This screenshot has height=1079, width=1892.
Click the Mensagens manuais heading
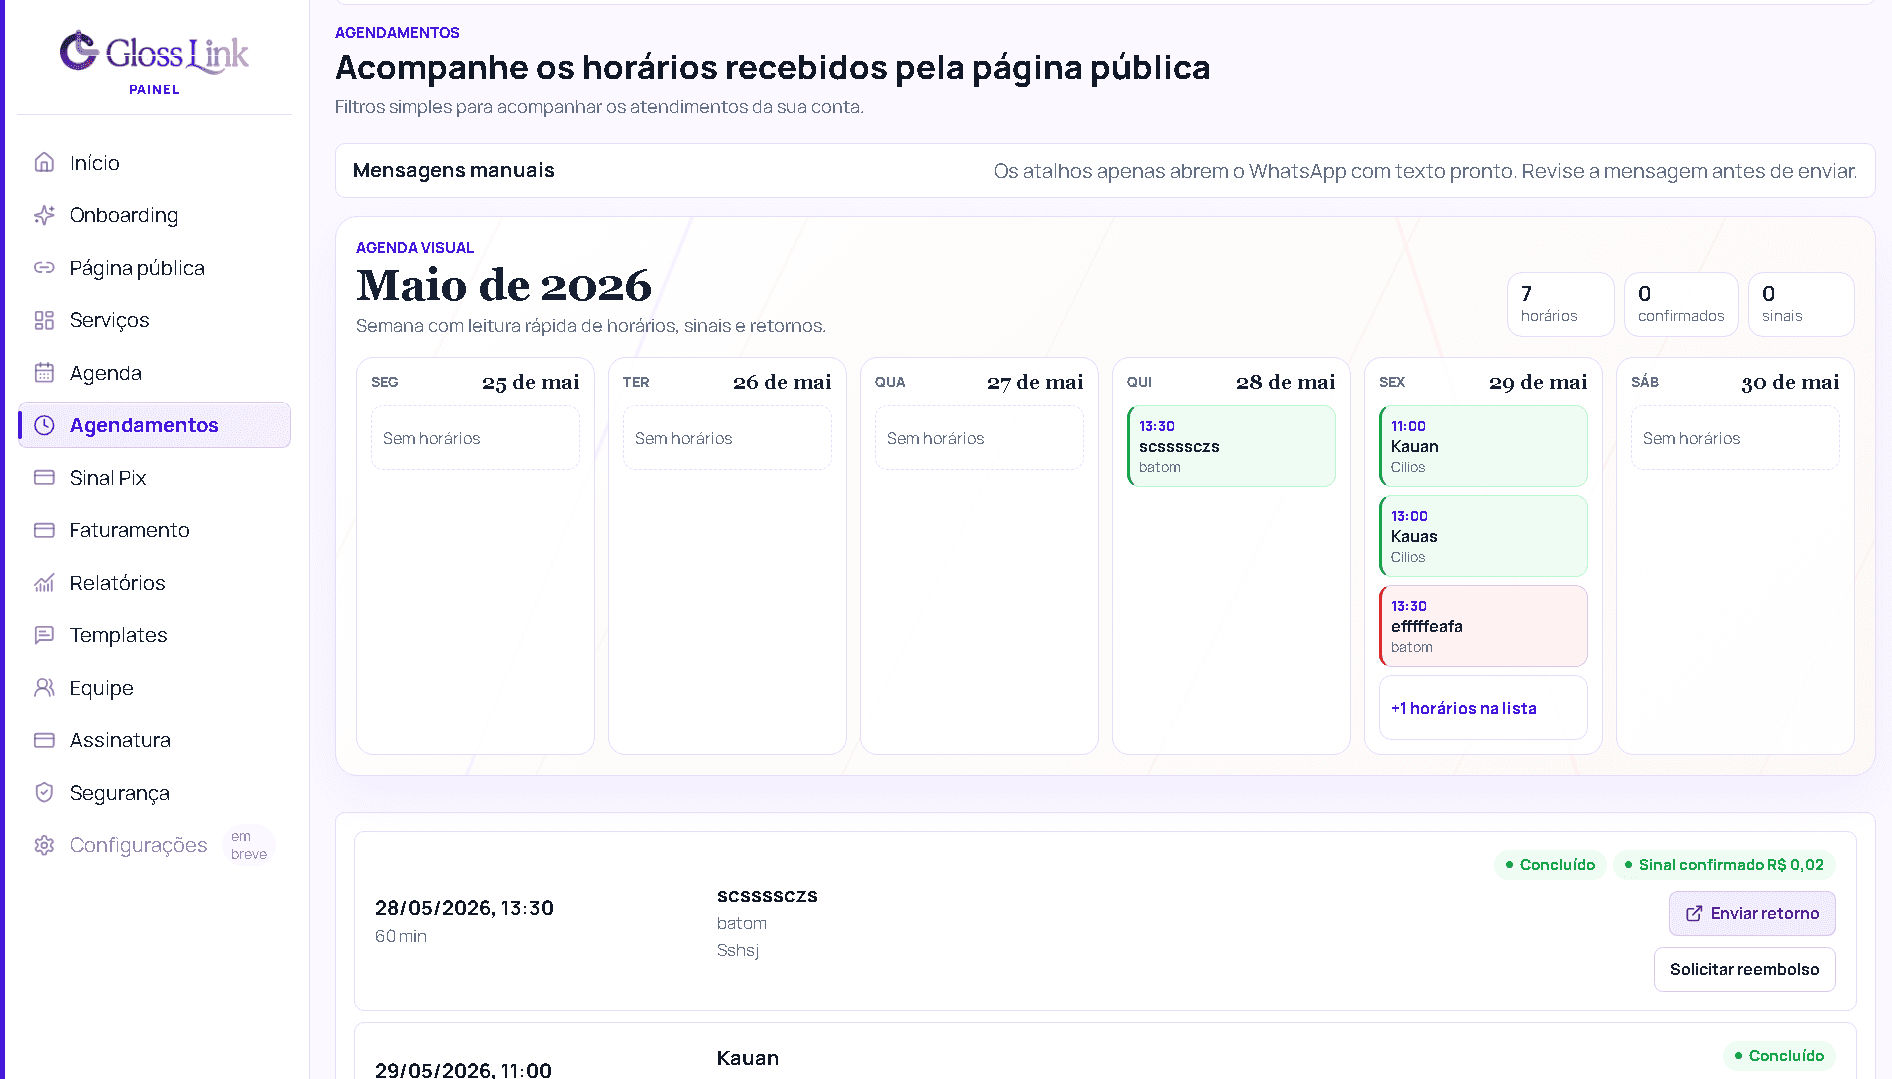[x=453, y=170]
